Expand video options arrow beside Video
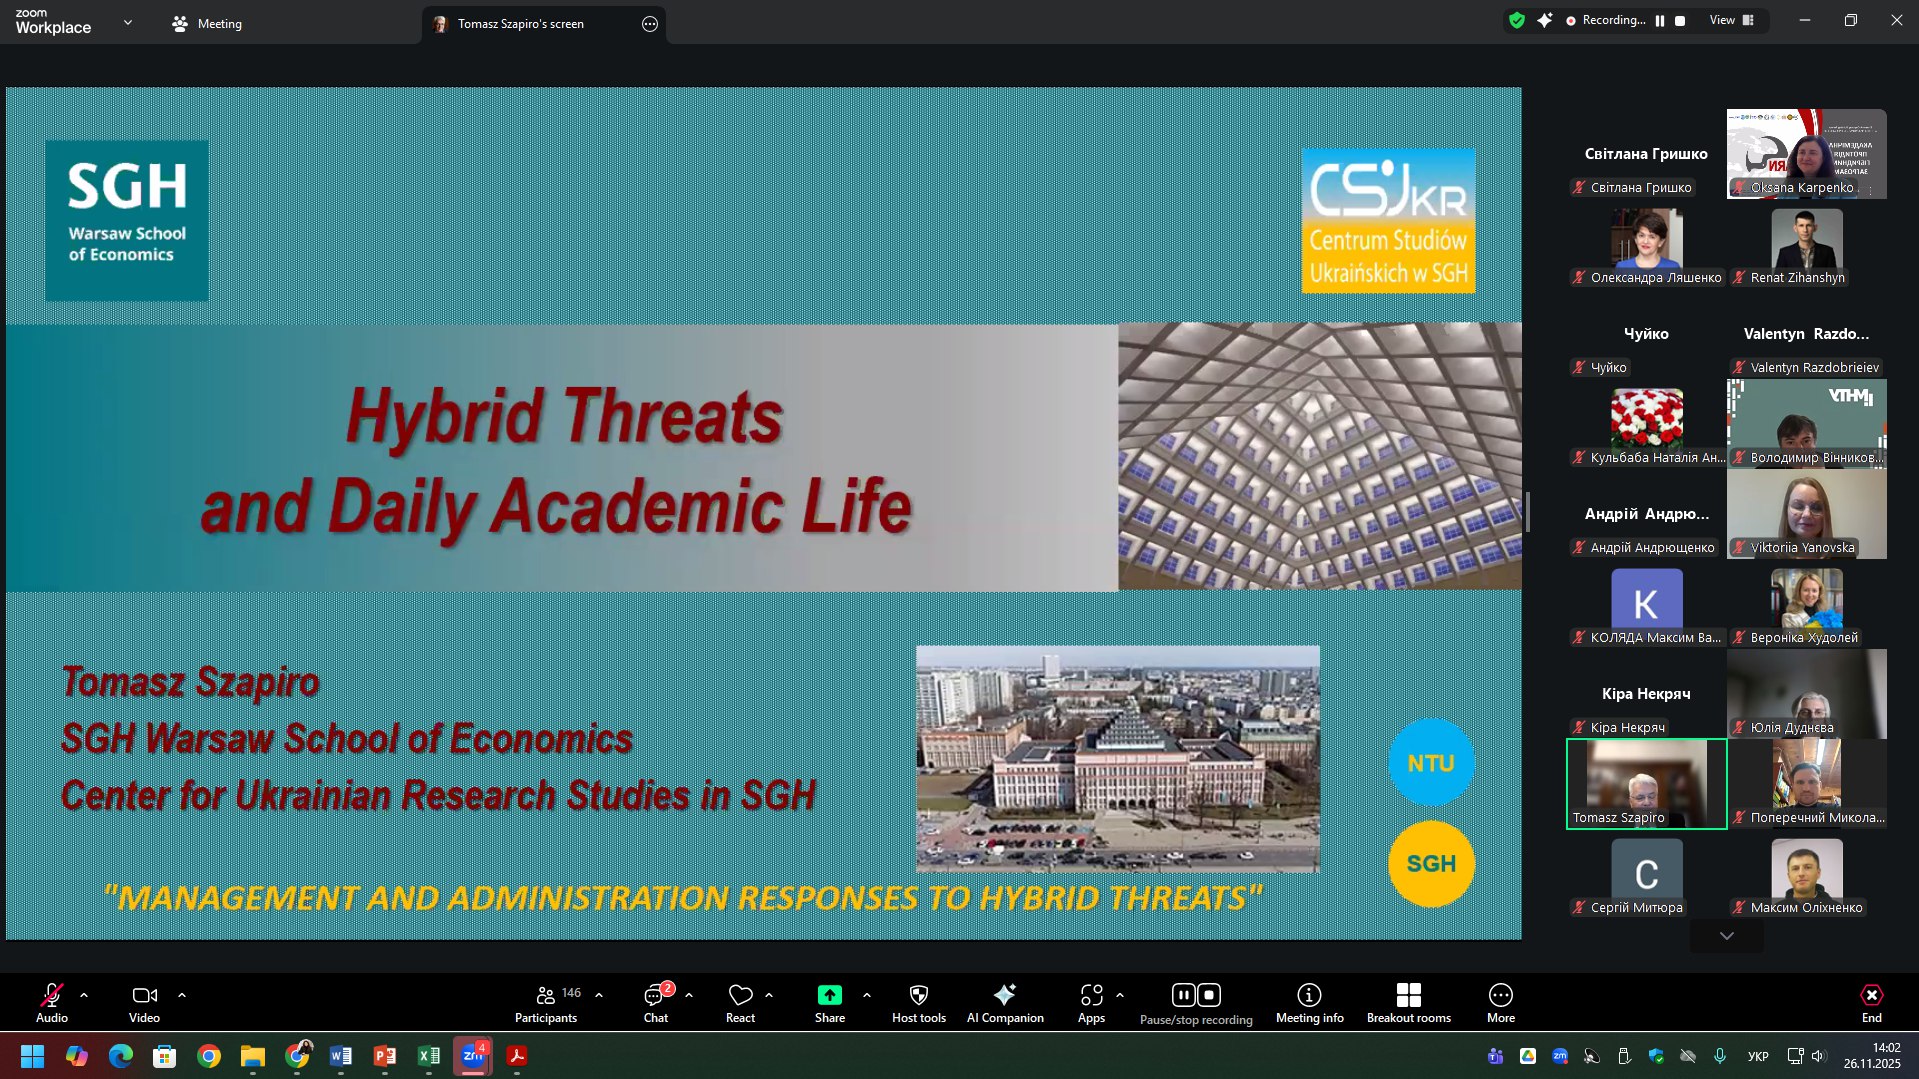This screenshot has width=1919, height=1079. pyautogui.click(x=182, y=996)
